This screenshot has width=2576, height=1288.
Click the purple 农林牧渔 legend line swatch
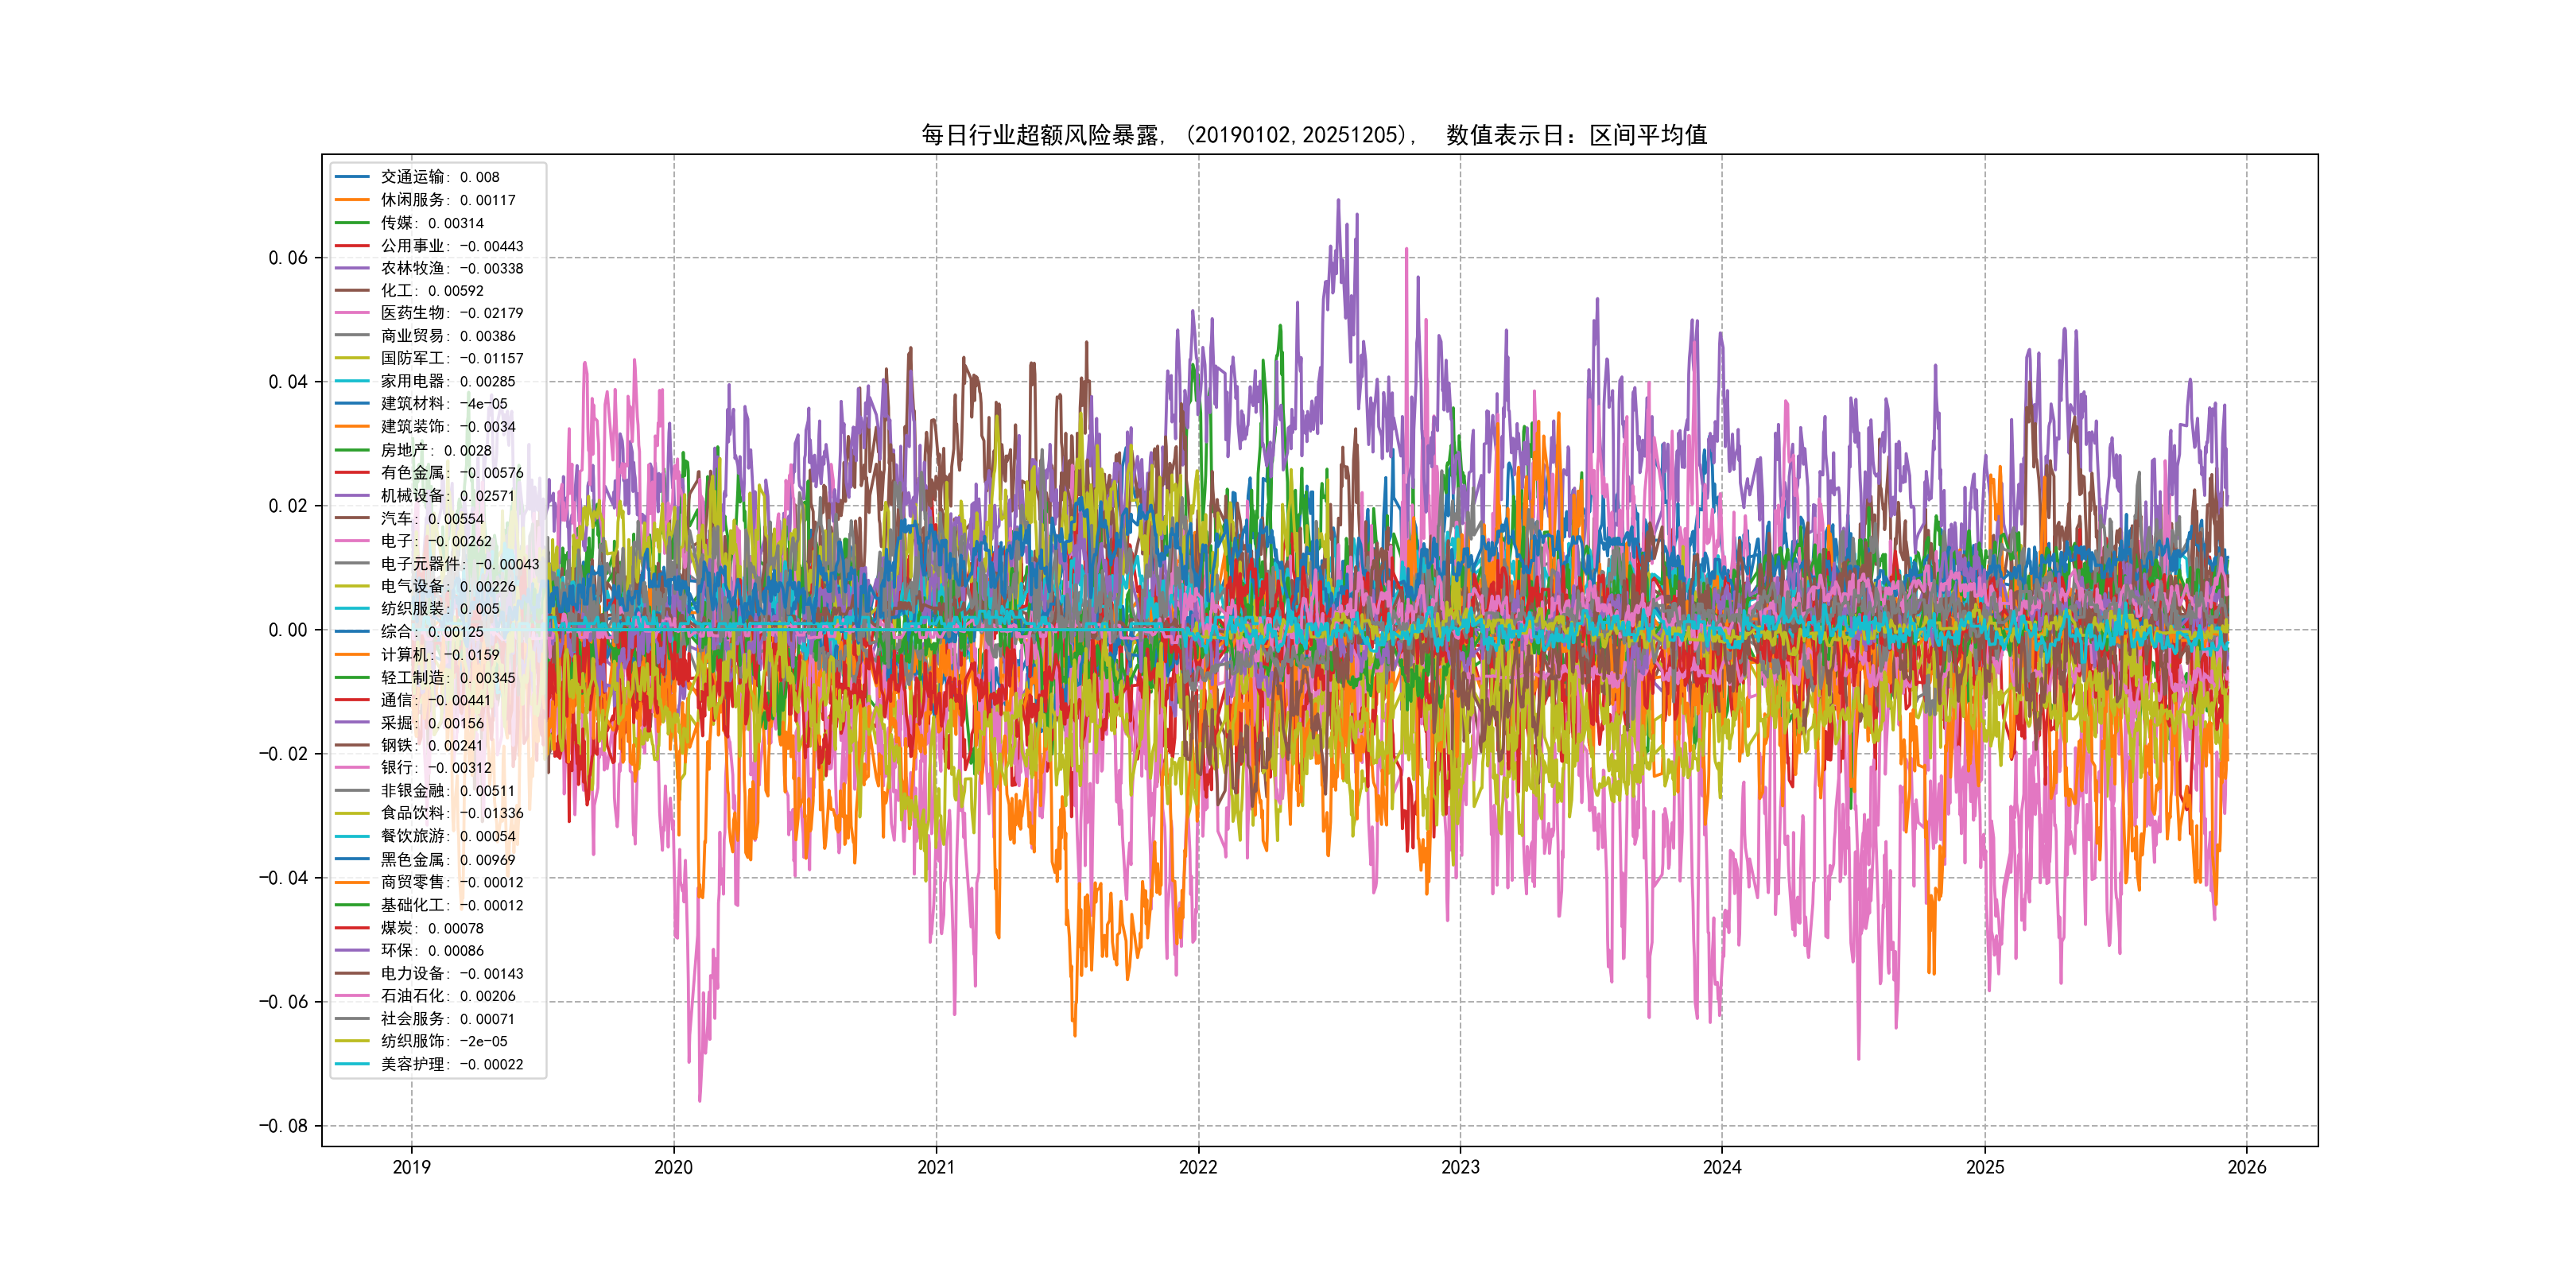[x=352, y=268]
